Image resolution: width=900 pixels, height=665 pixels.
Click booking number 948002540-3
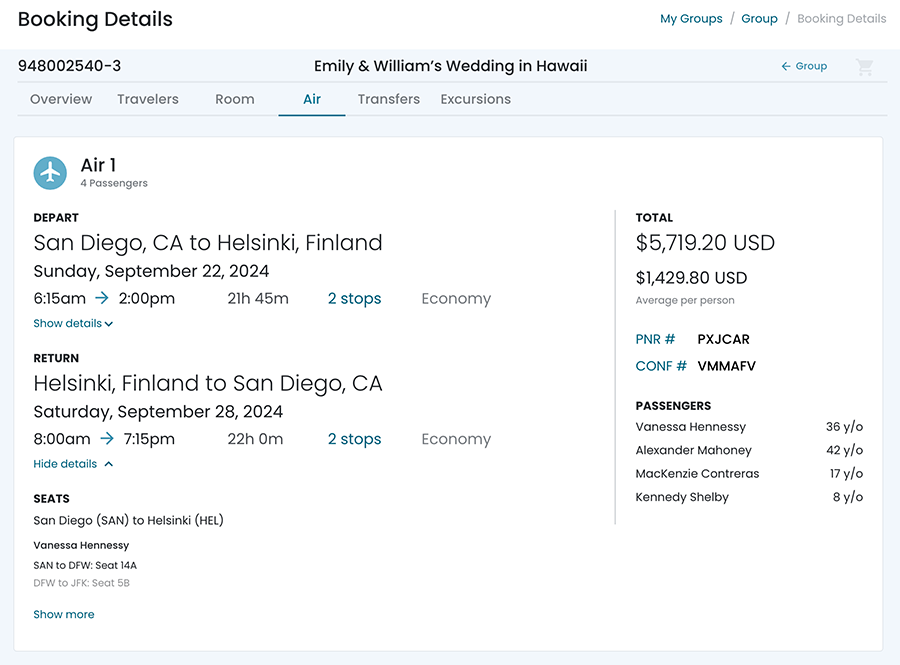click(x=70, y=67)
